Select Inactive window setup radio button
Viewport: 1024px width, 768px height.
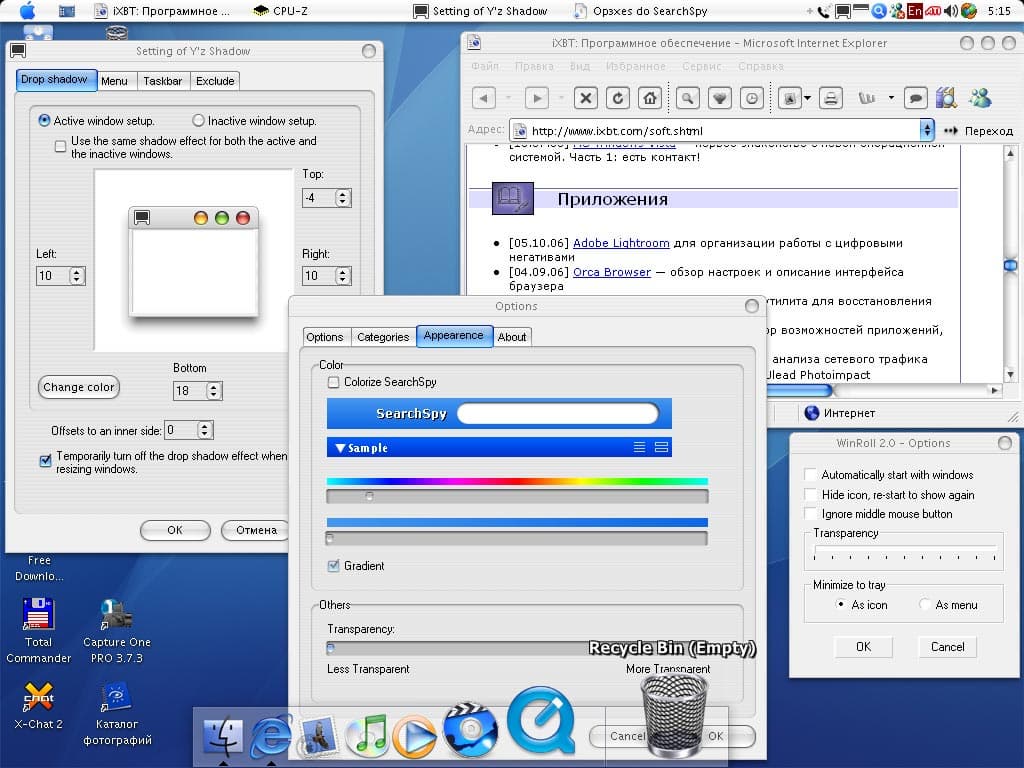pyautogui.click(x=198, y=121)
